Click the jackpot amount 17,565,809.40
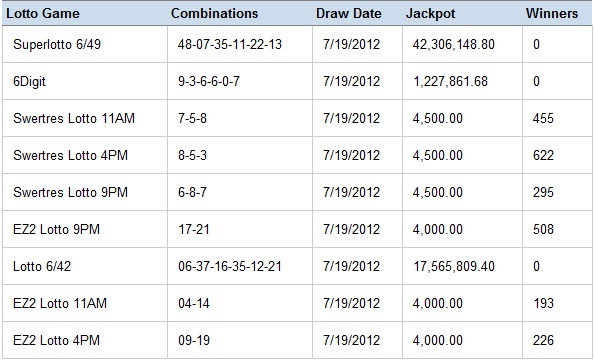Screen dimensions: 594x361 pos(454,266)
